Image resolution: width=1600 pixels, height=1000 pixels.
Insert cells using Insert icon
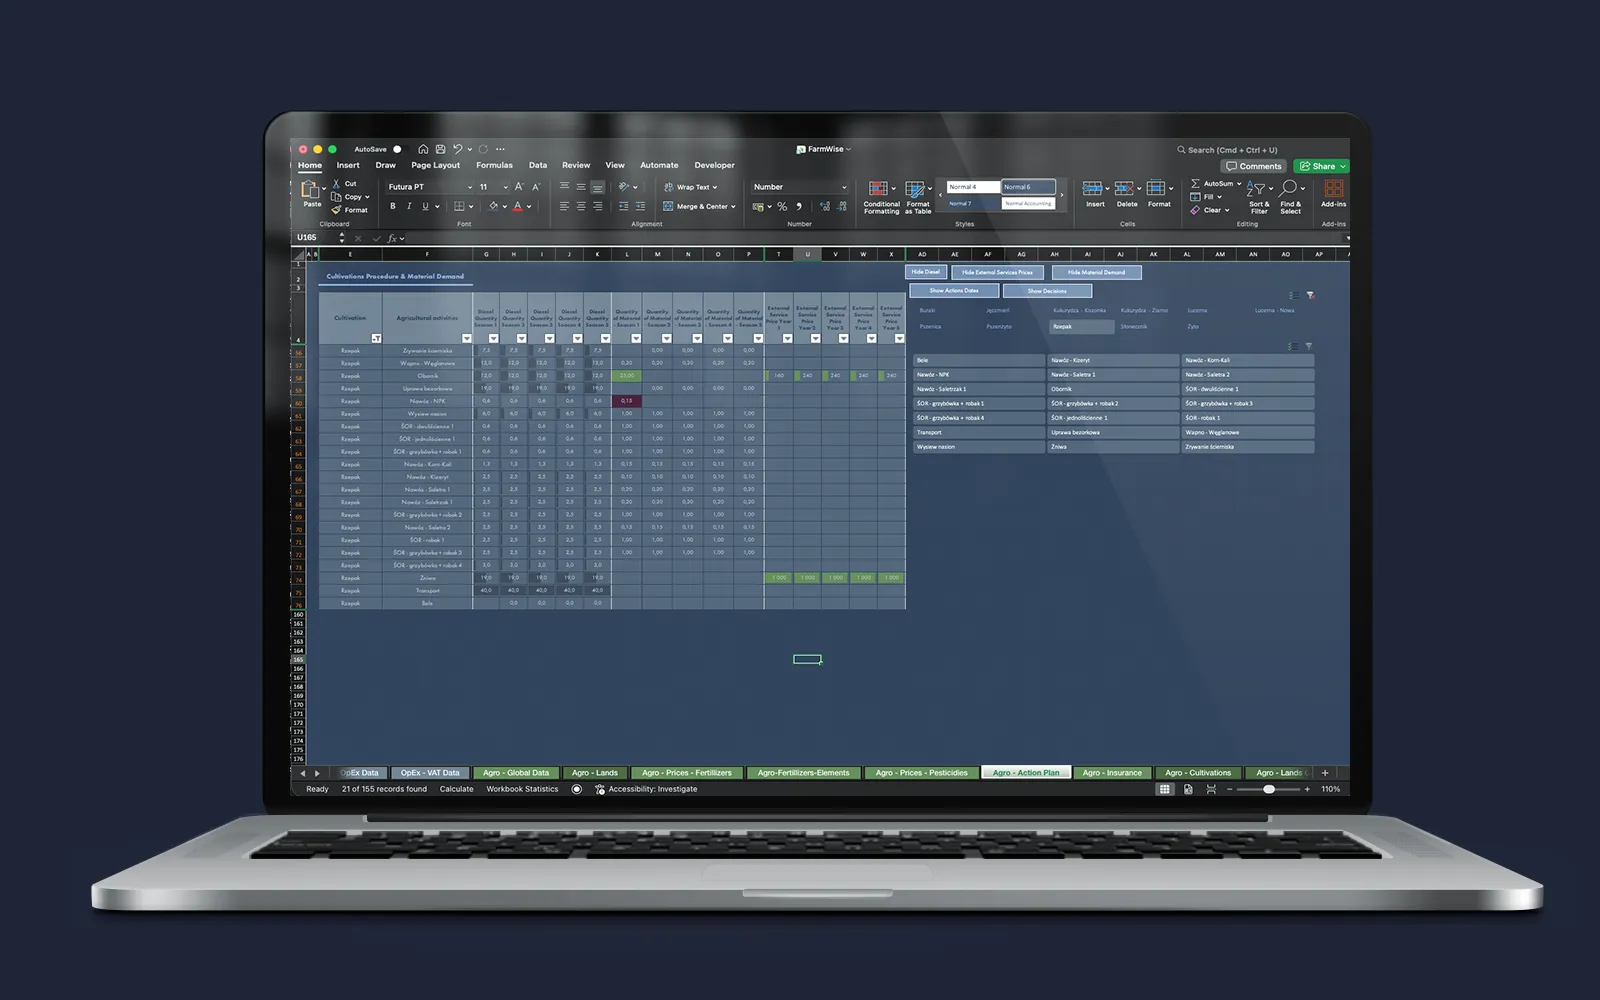1095,194
